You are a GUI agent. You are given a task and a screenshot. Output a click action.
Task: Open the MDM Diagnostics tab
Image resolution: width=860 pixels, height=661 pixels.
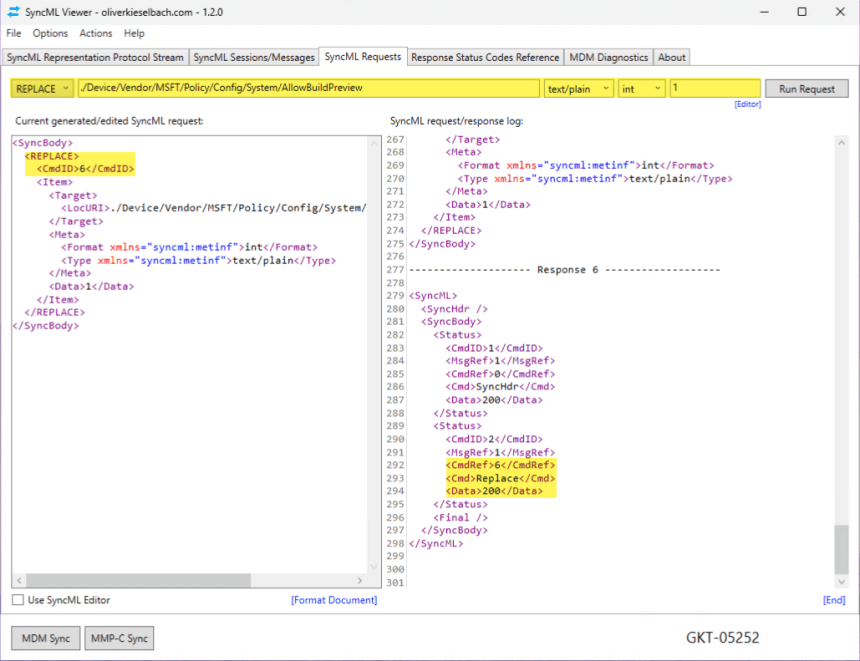607,57
